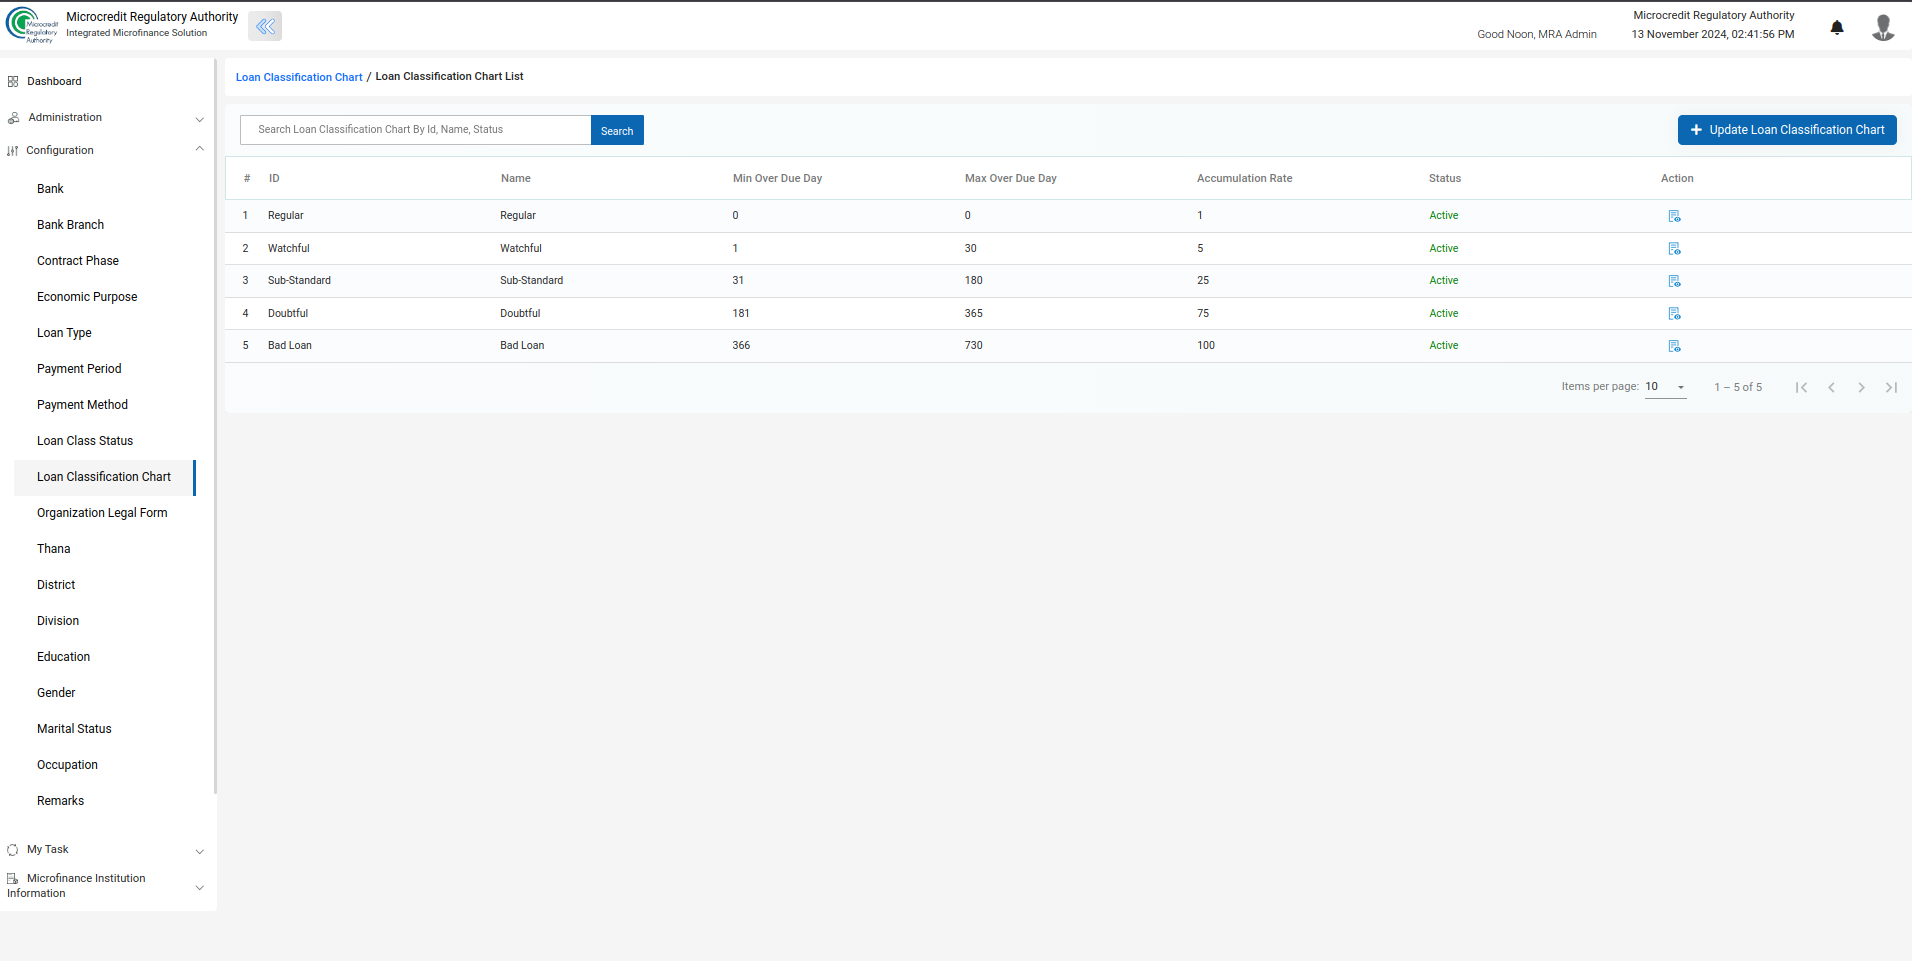Click the blue Search button
Image resolution: width=1912 pixels, height=961 pixels.
point(617,130)
